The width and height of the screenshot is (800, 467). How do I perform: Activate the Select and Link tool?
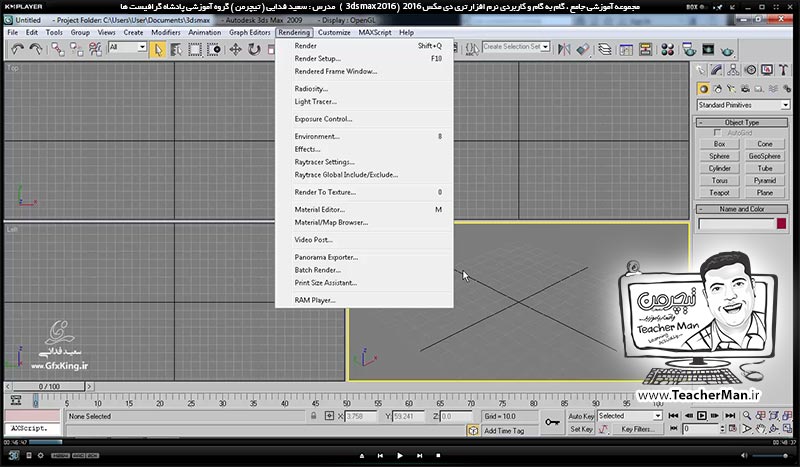(58, 49)
